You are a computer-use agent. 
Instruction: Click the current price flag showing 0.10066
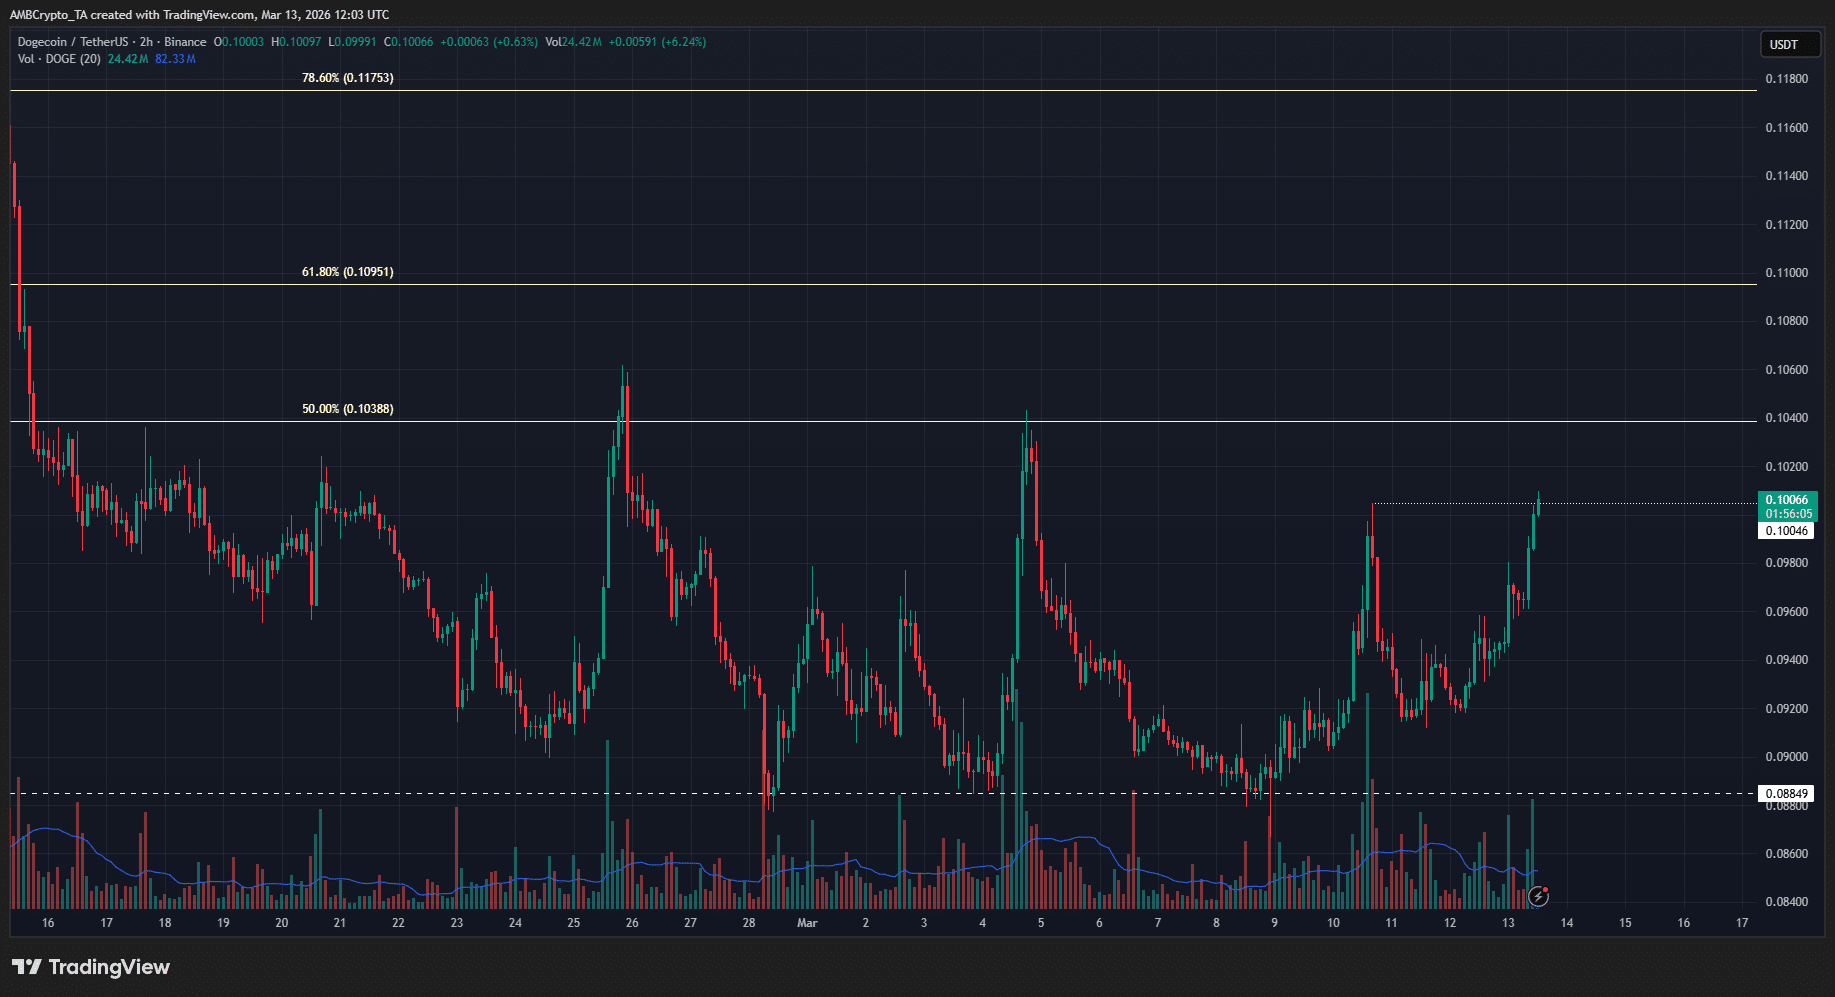click(x=1789, y=499)
